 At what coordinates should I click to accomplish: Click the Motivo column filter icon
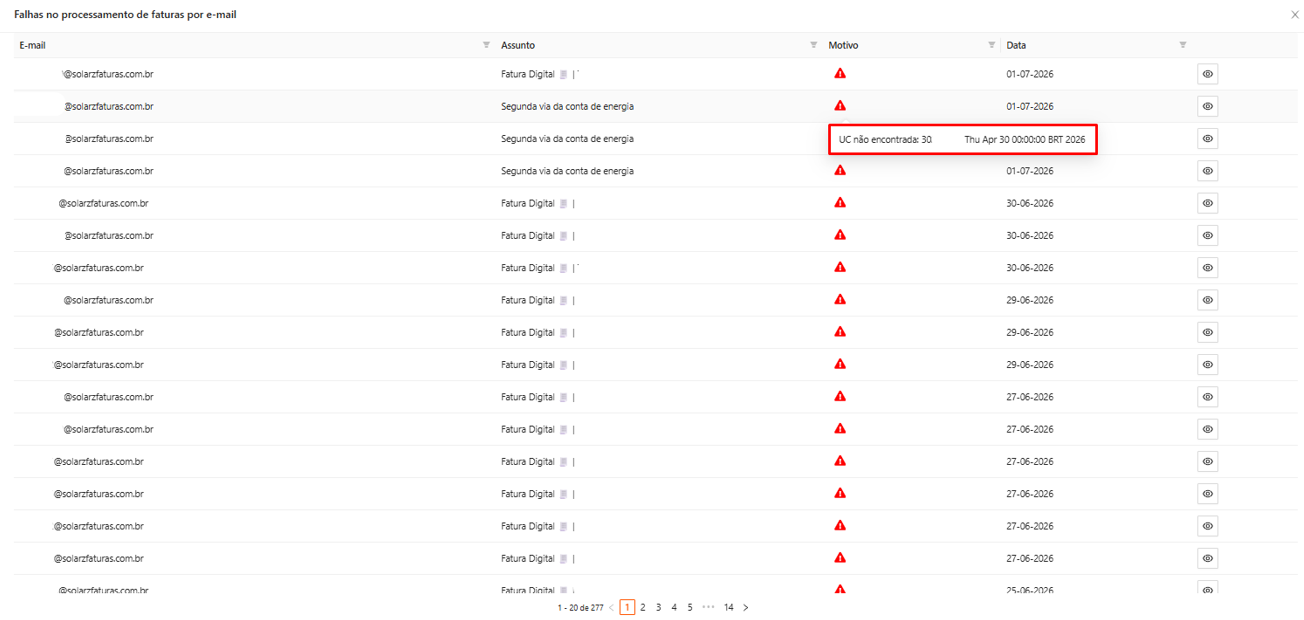[x=992, y=45]
